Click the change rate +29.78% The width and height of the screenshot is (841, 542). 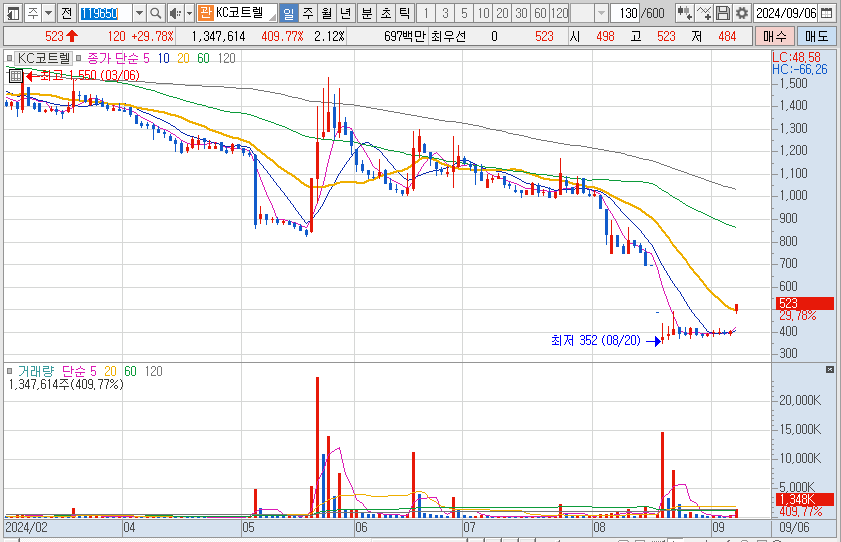152,36
